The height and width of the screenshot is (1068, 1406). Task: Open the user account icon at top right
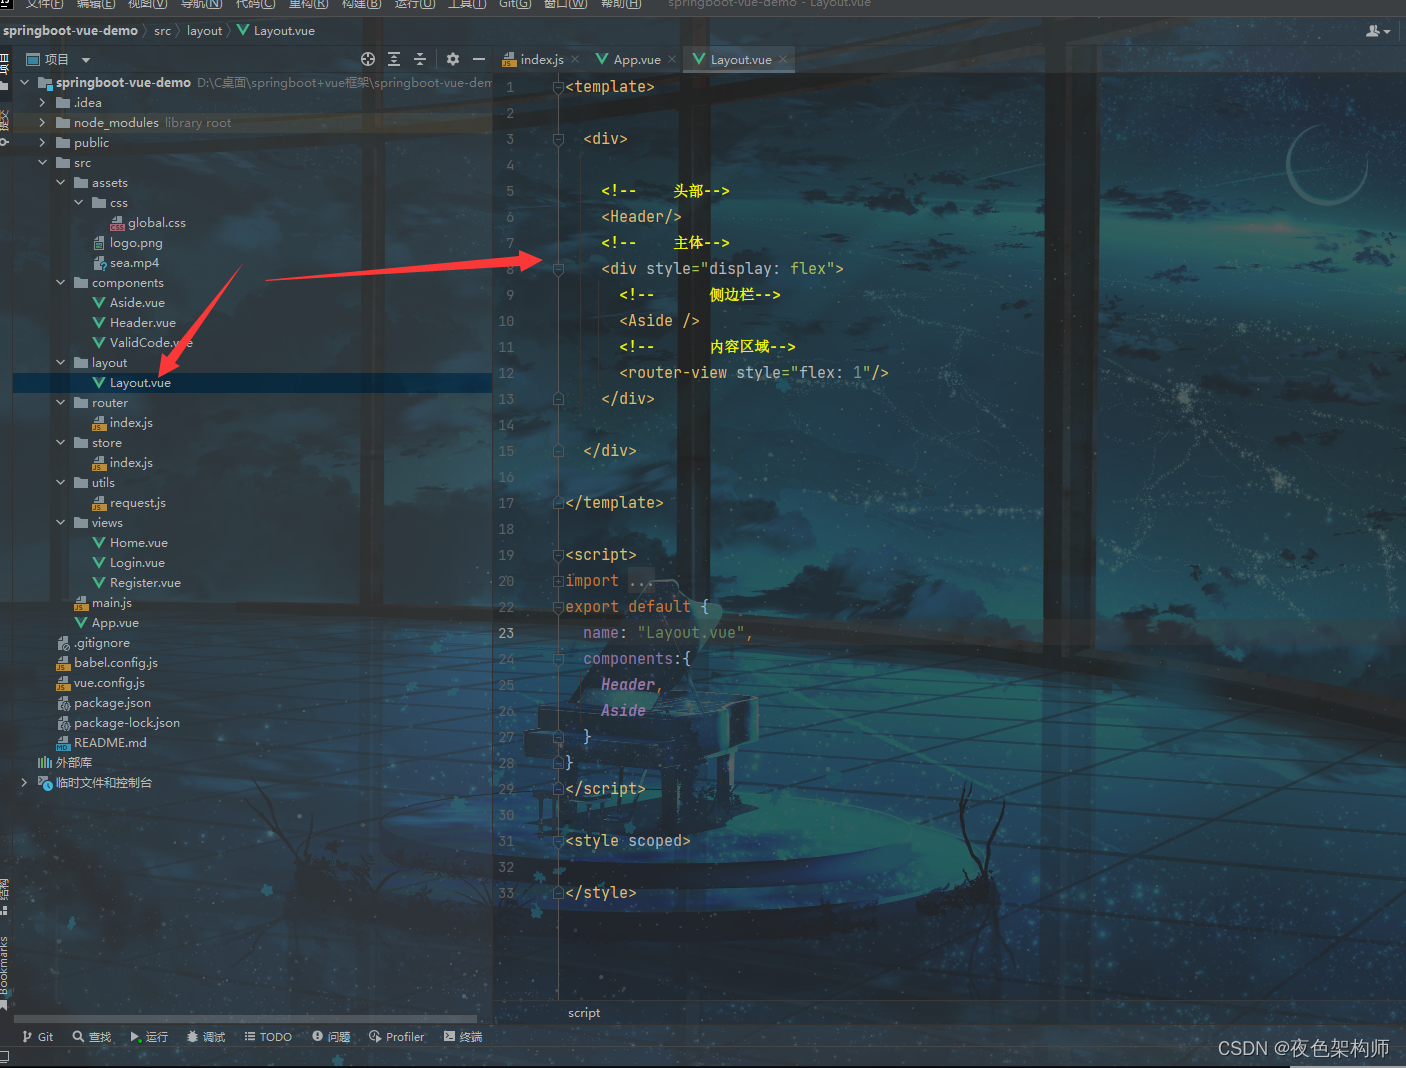pyautogui.click(x=1378, y=31)
